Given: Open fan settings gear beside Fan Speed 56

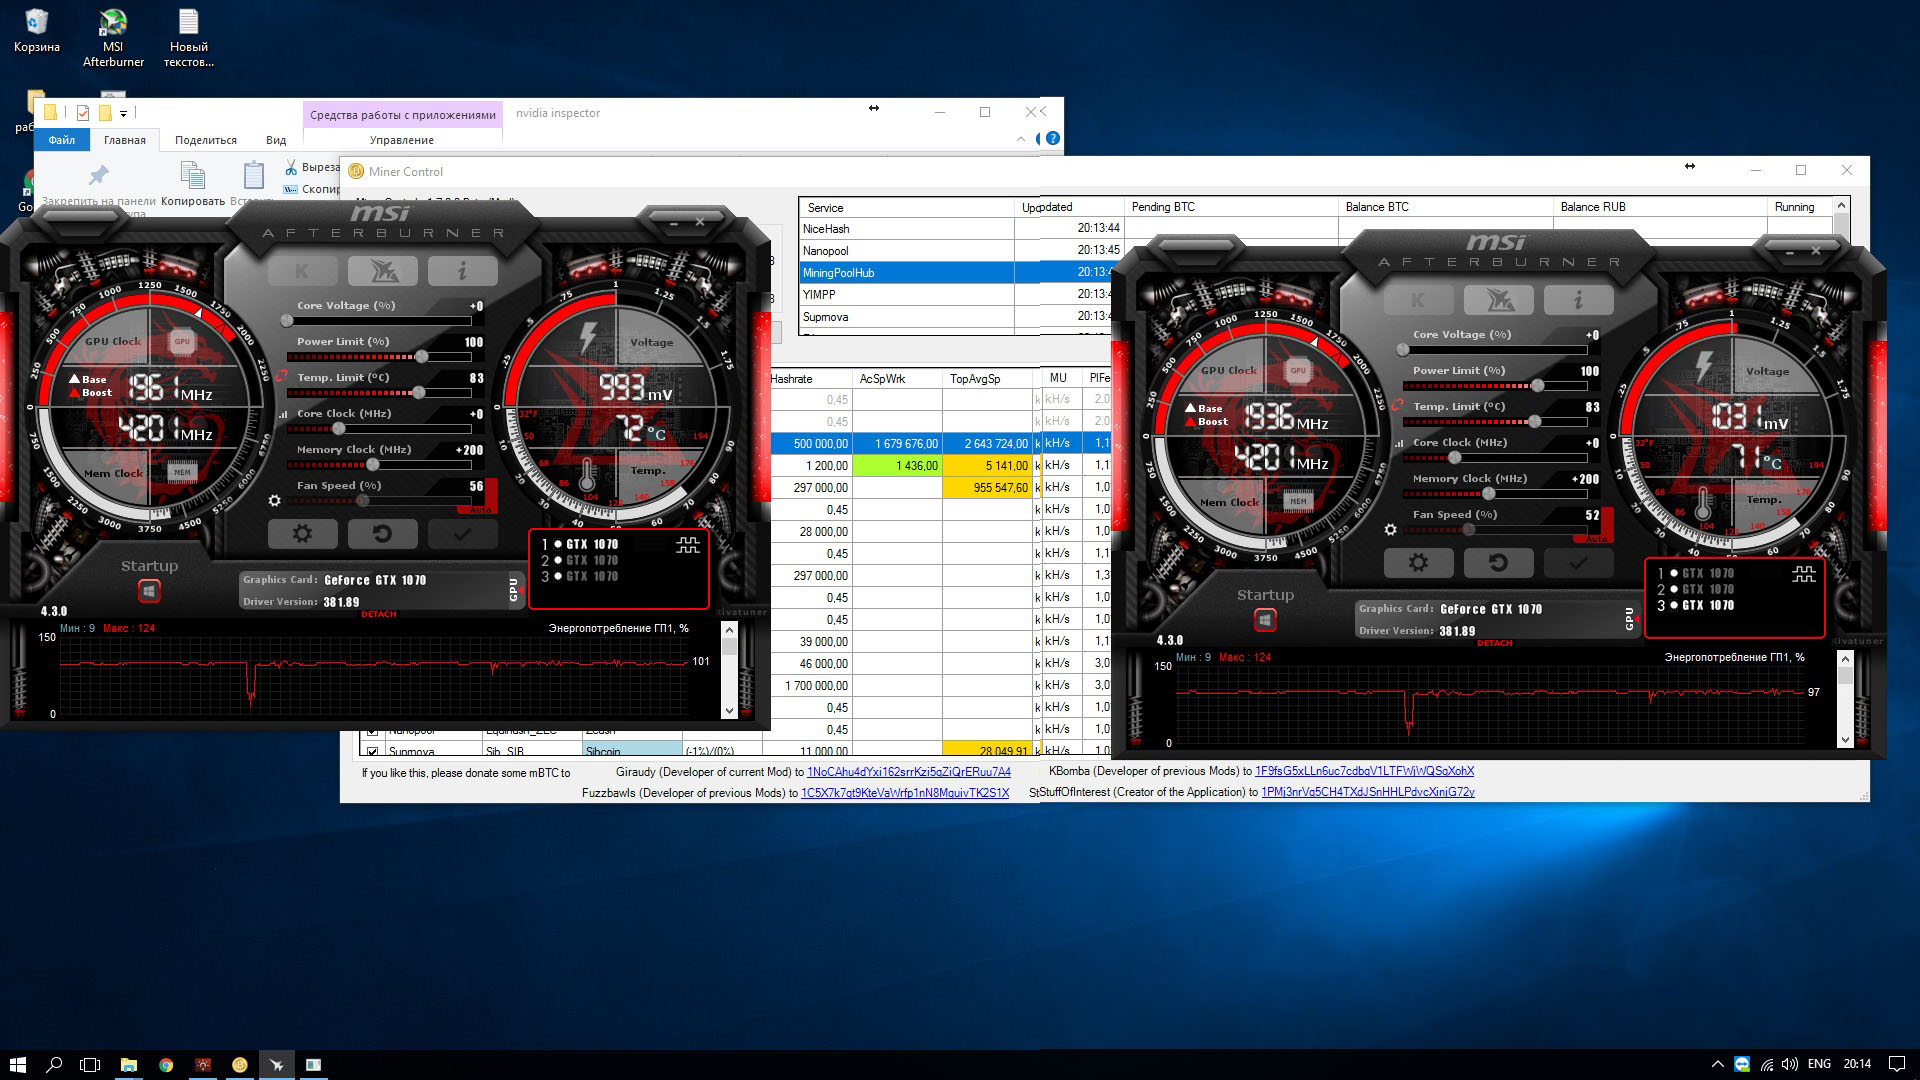Looking at the screenshot, I should [x=275, y=500].
